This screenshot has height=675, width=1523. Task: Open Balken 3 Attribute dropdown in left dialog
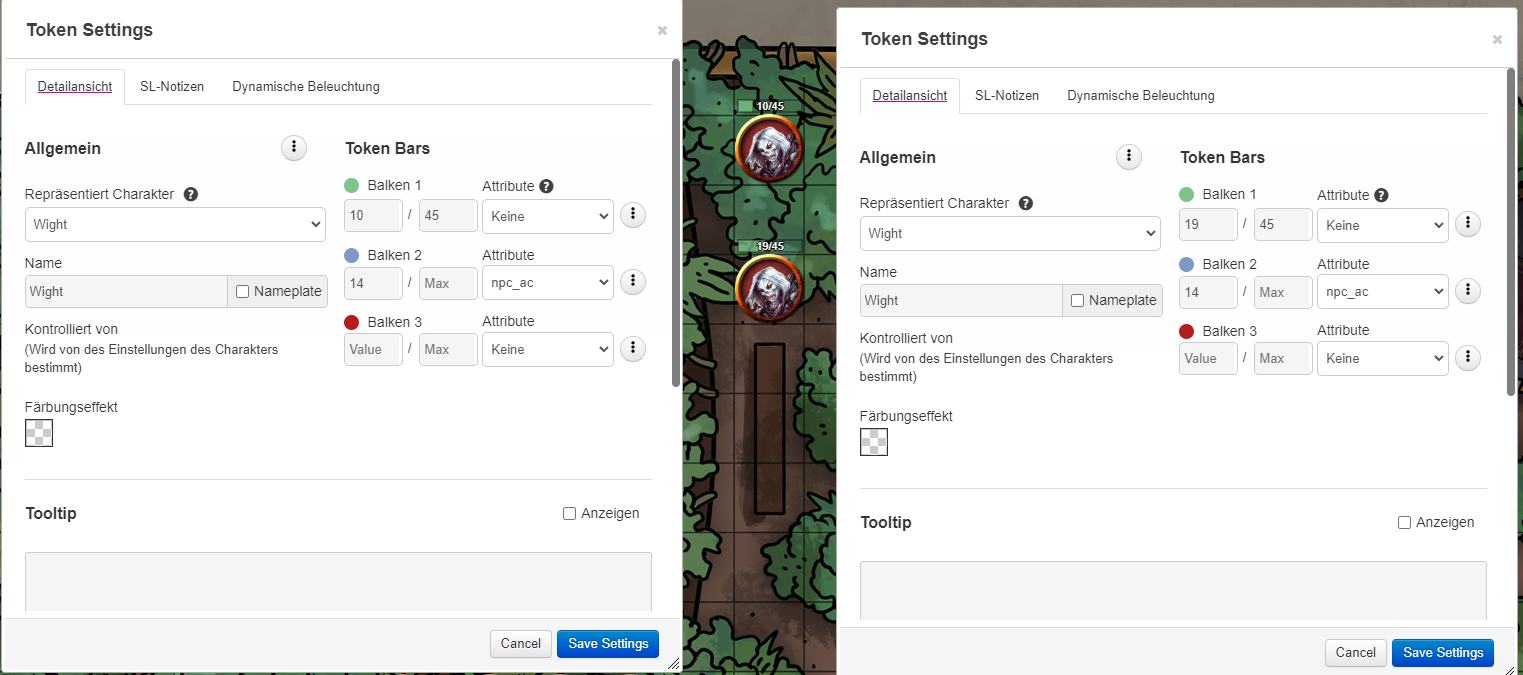click(x=547, y=350)
